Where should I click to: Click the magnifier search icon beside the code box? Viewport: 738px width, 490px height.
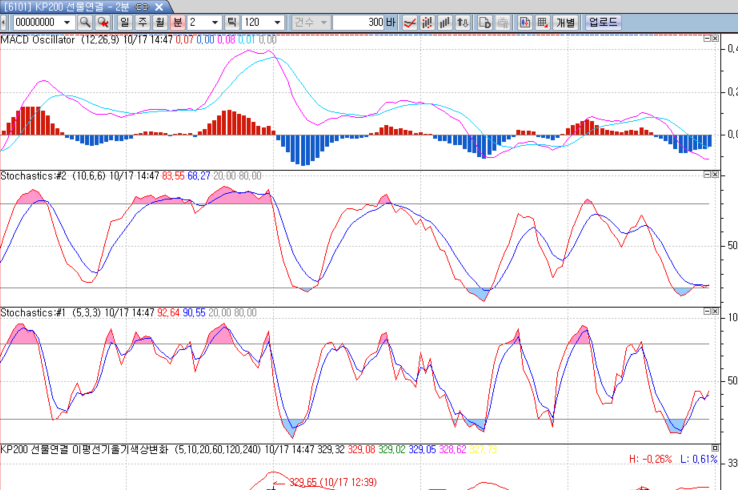coord(85,21)
